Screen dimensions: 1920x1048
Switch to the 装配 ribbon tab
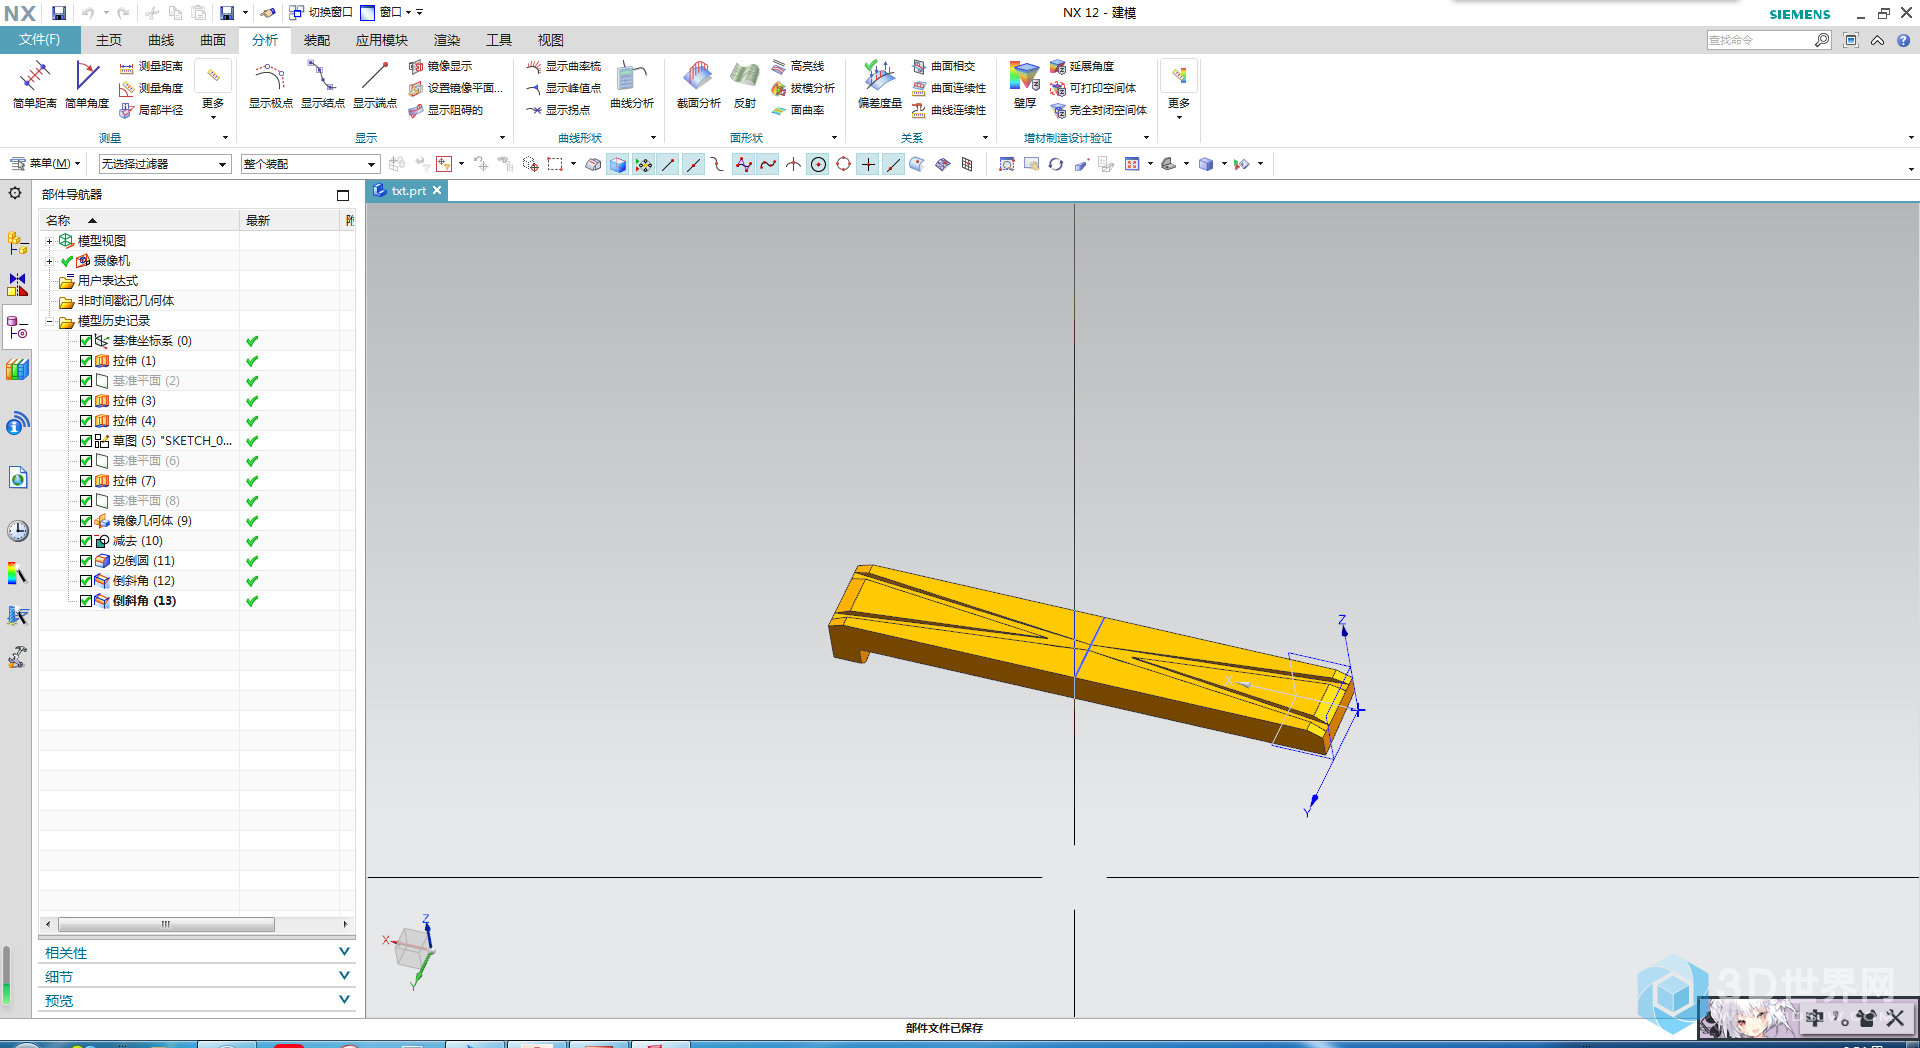317,40
